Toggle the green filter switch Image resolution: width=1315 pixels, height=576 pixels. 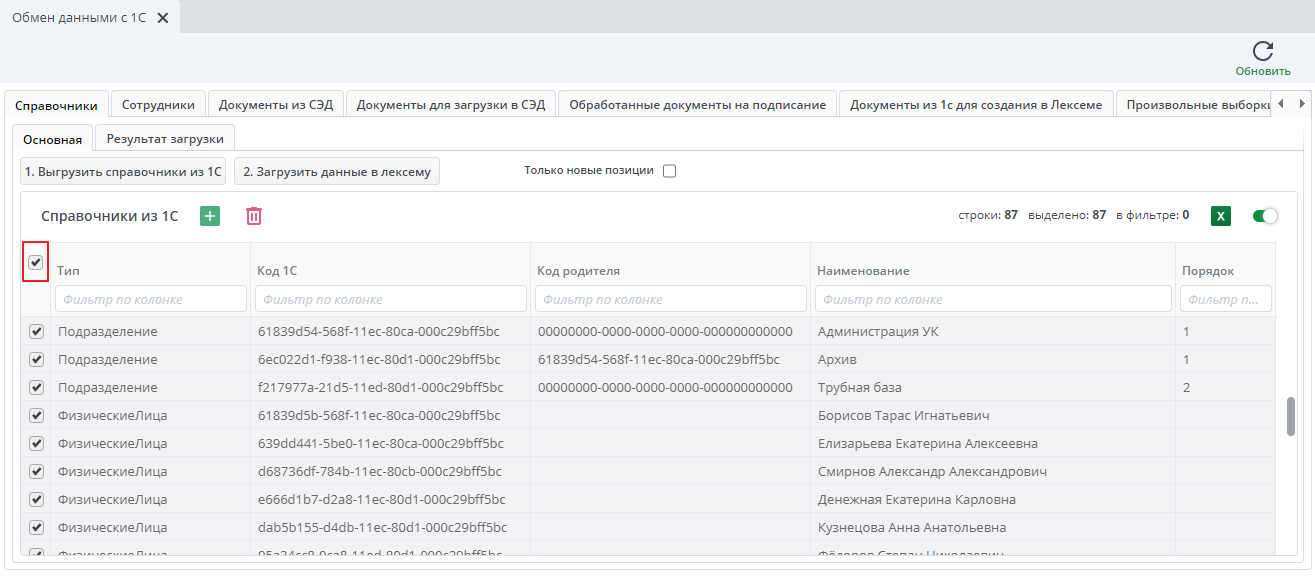[1265, 216]
